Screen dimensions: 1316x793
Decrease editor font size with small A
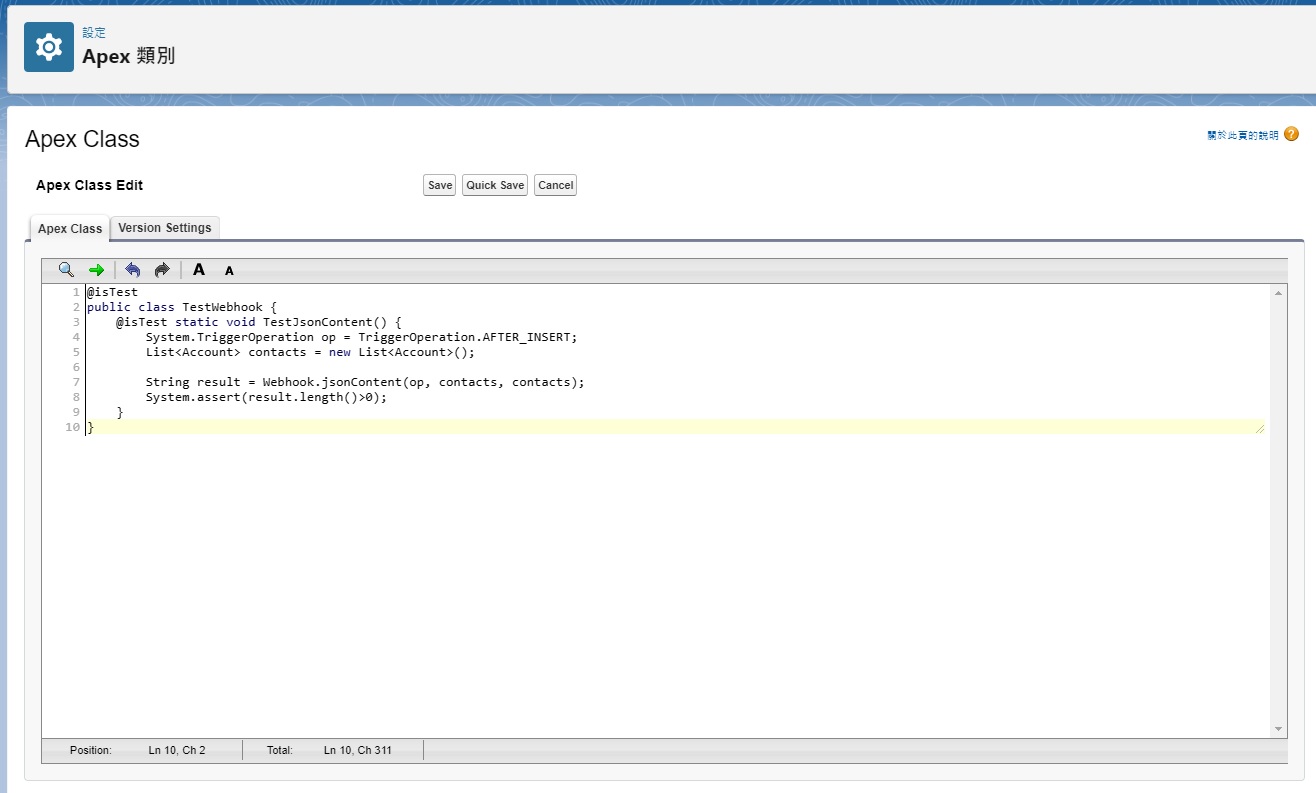229,271
